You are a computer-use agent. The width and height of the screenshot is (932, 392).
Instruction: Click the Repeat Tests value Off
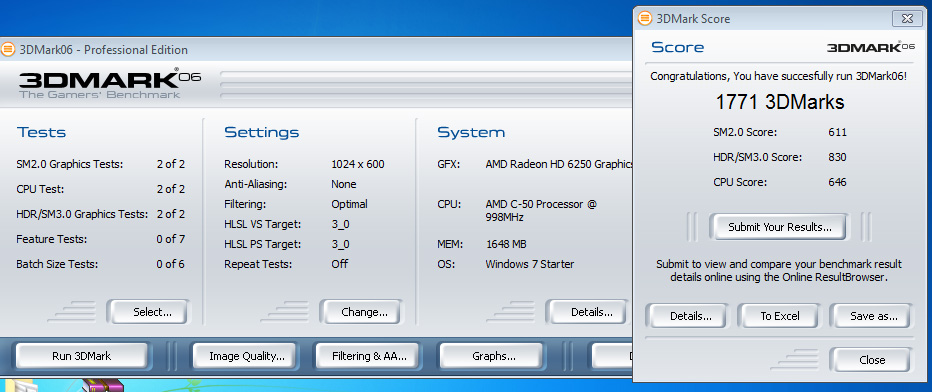[x=339, y=264]
